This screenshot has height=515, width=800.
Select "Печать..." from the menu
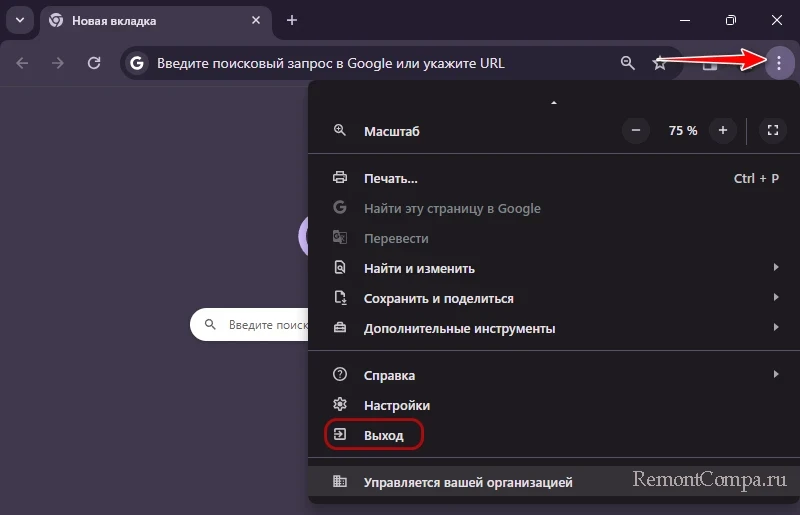click(390, 178)
